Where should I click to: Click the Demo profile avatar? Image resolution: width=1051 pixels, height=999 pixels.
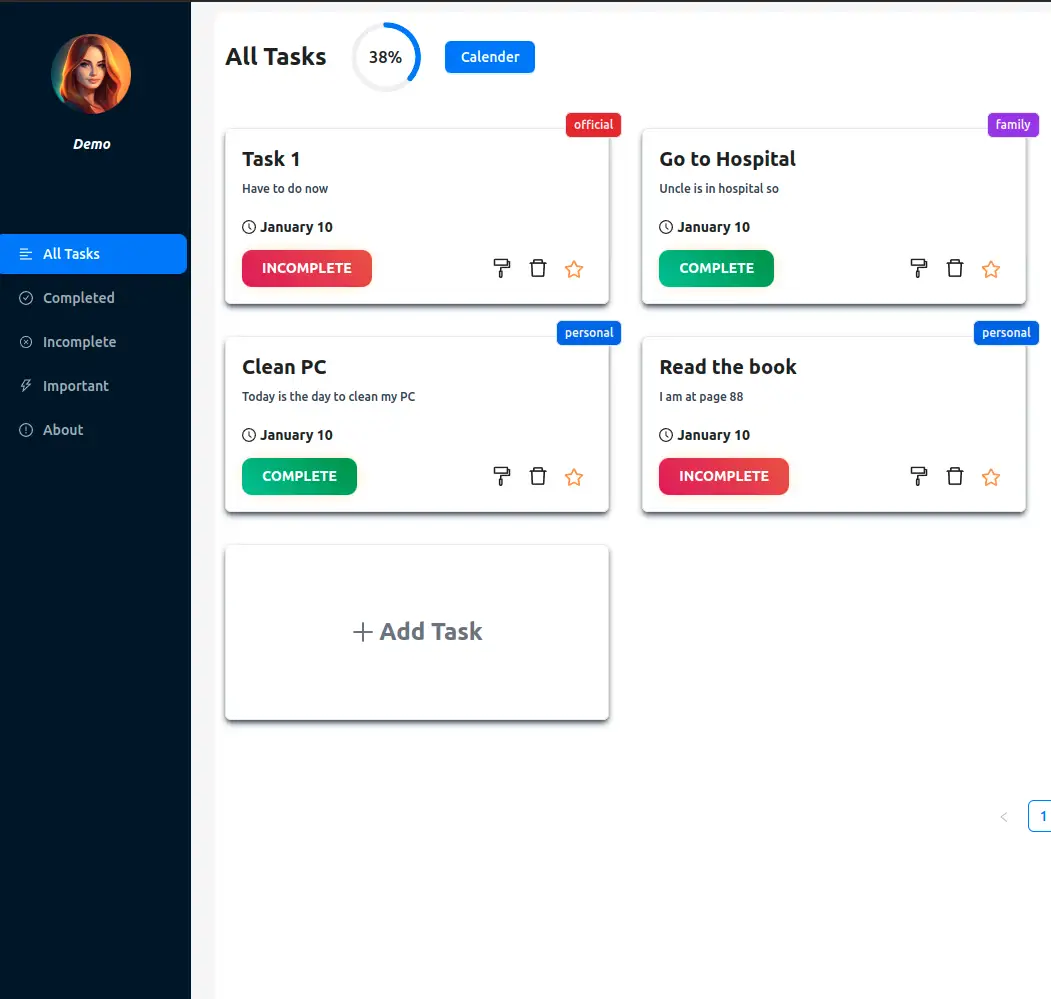91,74
